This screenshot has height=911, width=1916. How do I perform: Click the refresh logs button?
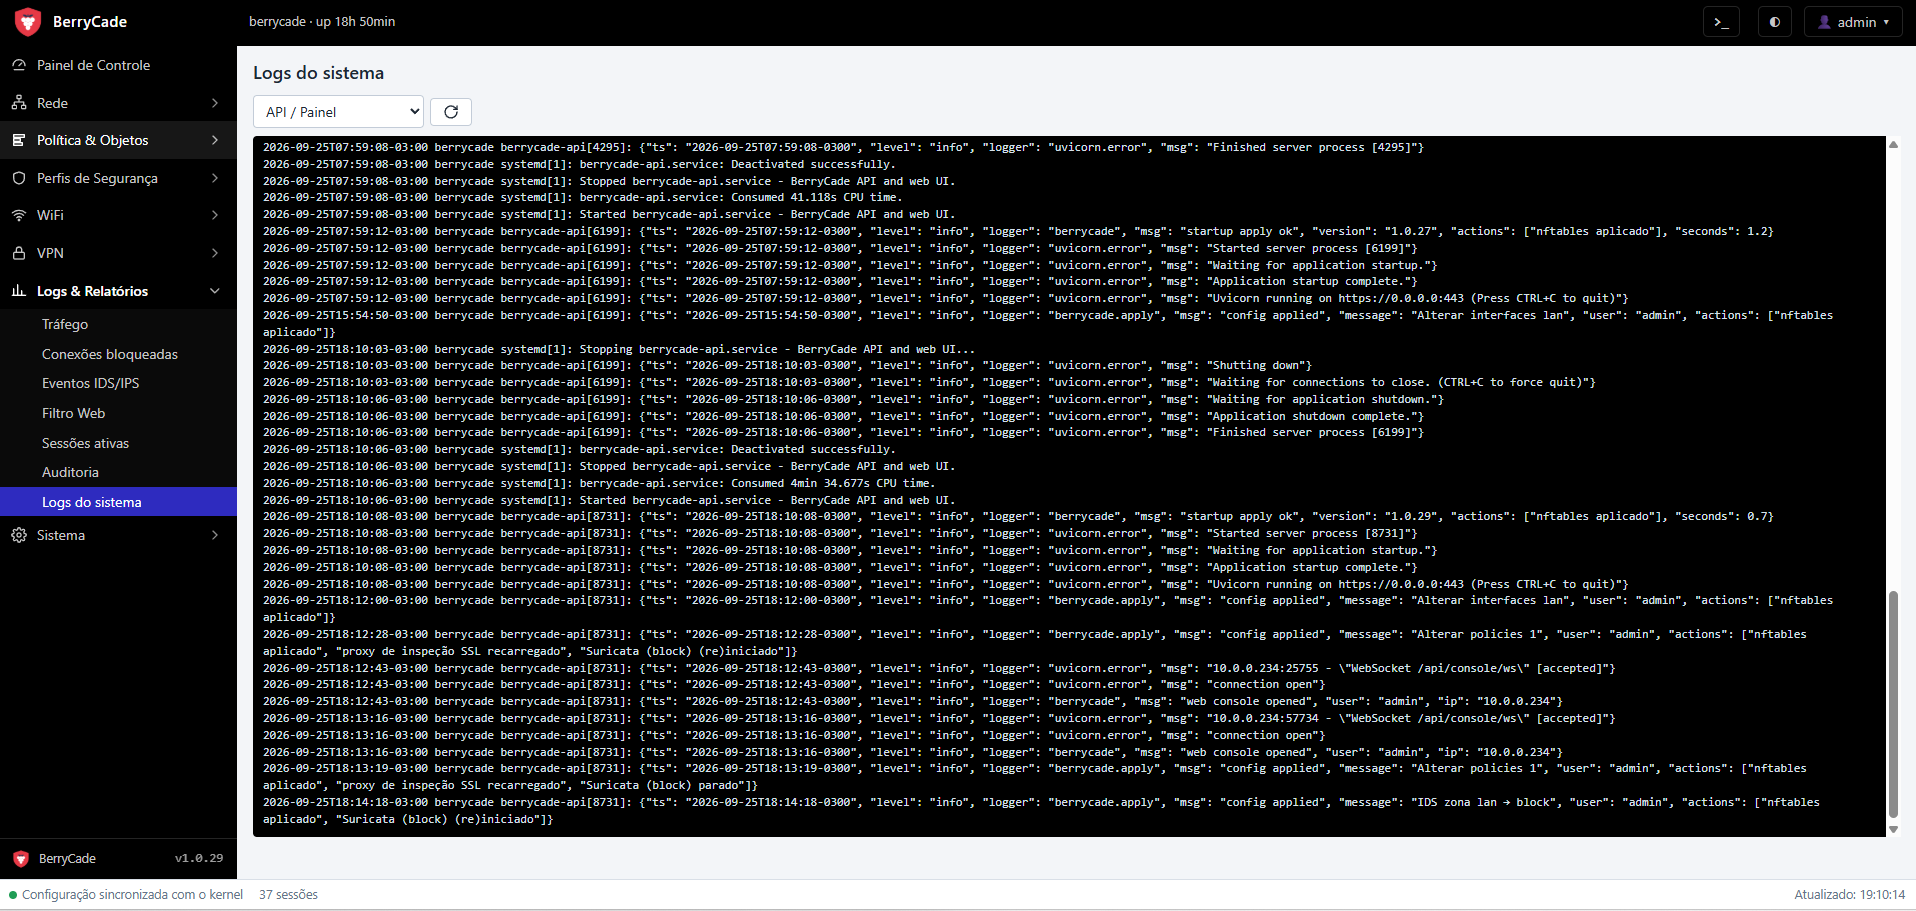pyautogui.click(x=451, y=112)
